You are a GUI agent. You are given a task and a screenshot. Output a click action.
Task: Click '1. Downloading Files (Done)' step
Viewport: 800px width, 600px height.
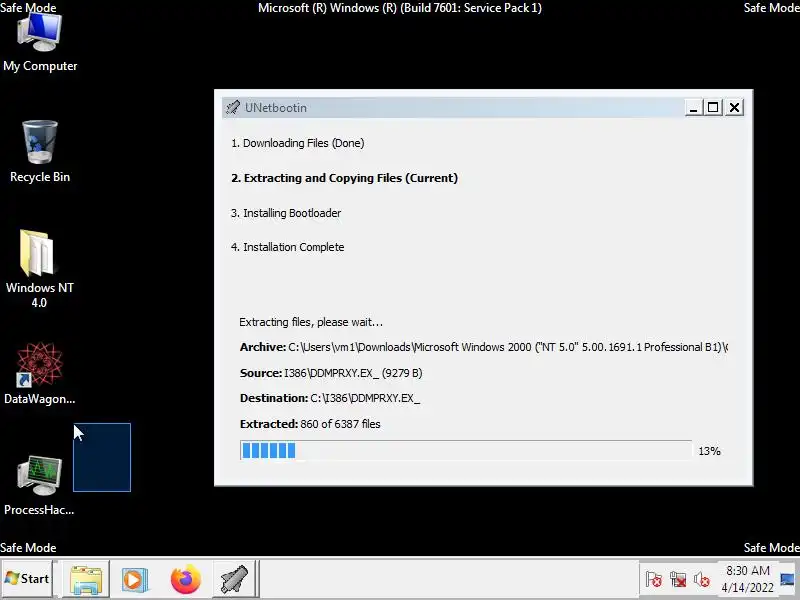tap(297, 143)
